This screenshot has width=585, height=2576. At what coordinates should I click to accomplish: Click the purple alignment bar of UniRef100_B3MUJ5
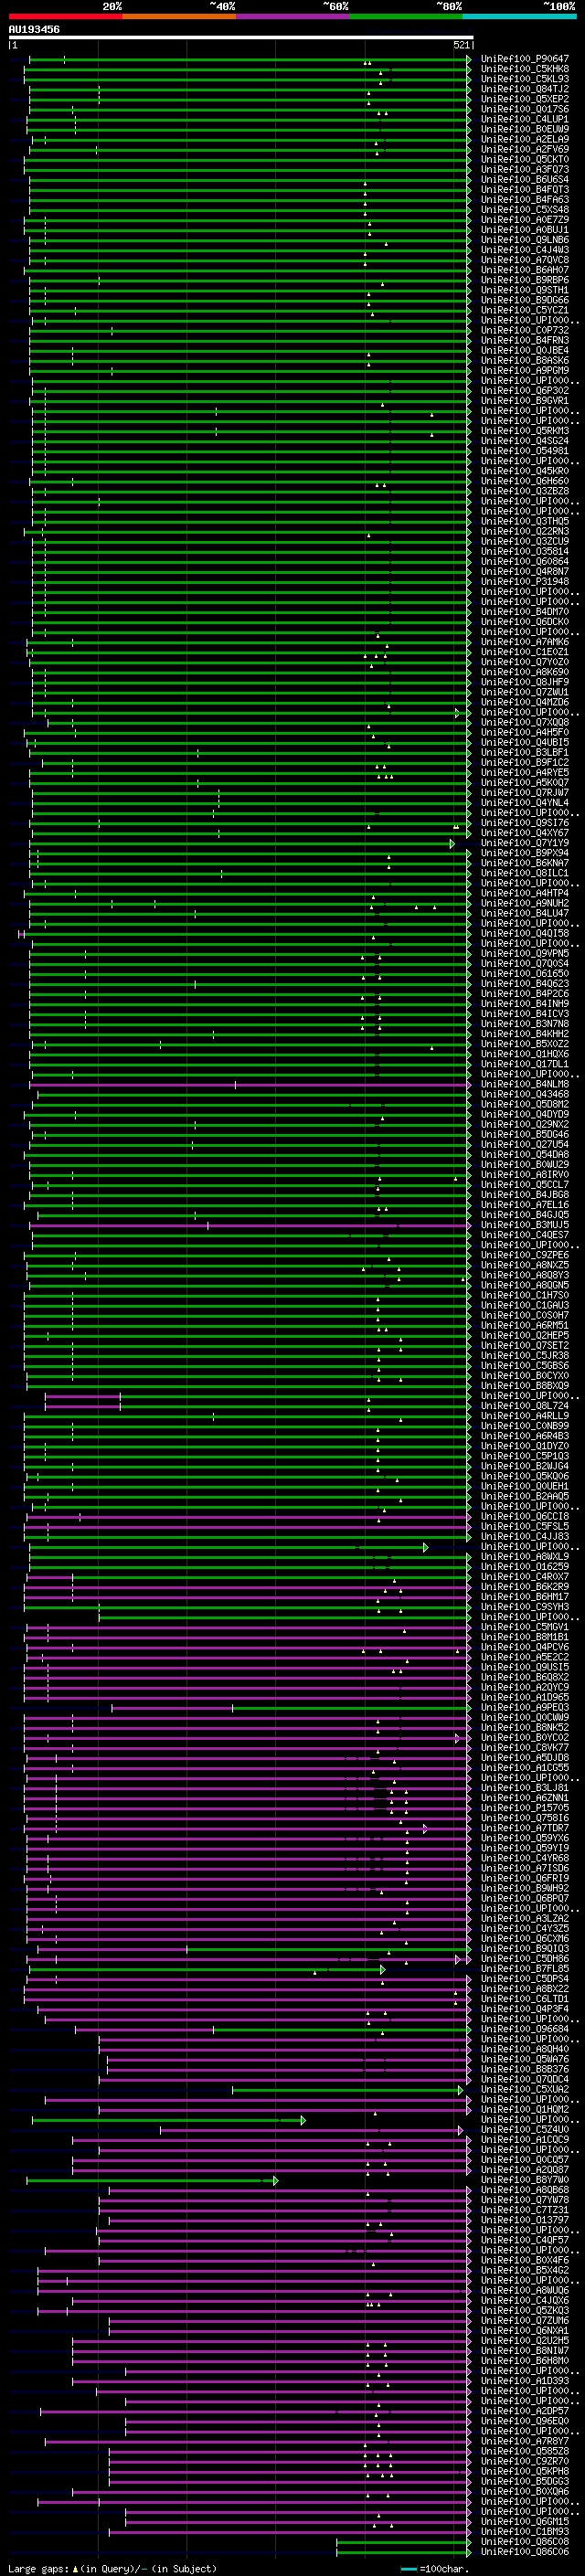click(249, 1225)
